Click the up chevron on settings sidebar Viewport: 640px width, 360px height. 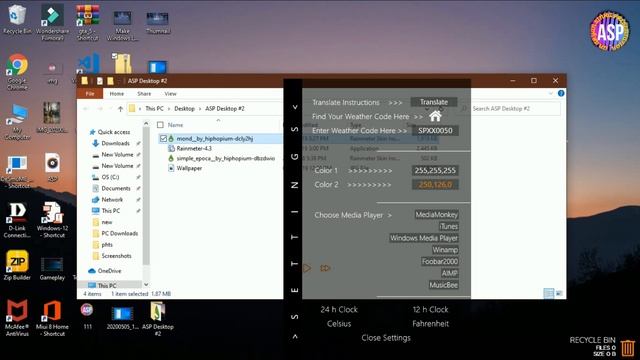[x=295, y=337]
